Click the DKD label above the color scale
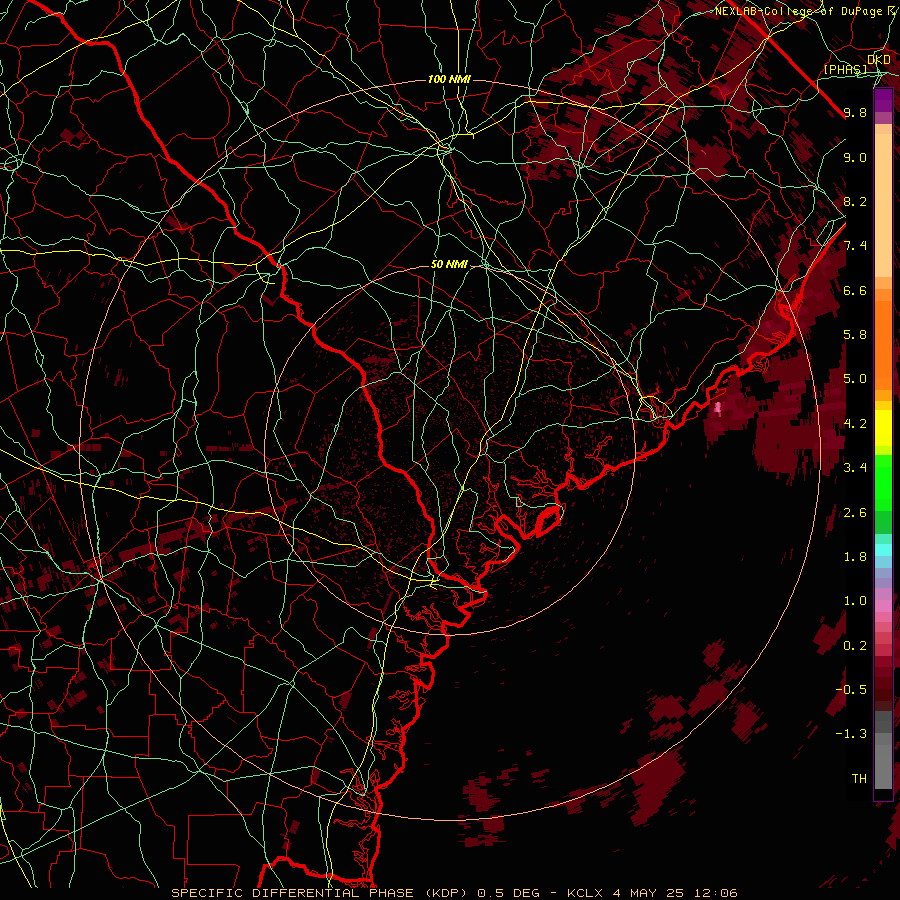This screenshot has width=900, height=900. (x=879, y=59)
